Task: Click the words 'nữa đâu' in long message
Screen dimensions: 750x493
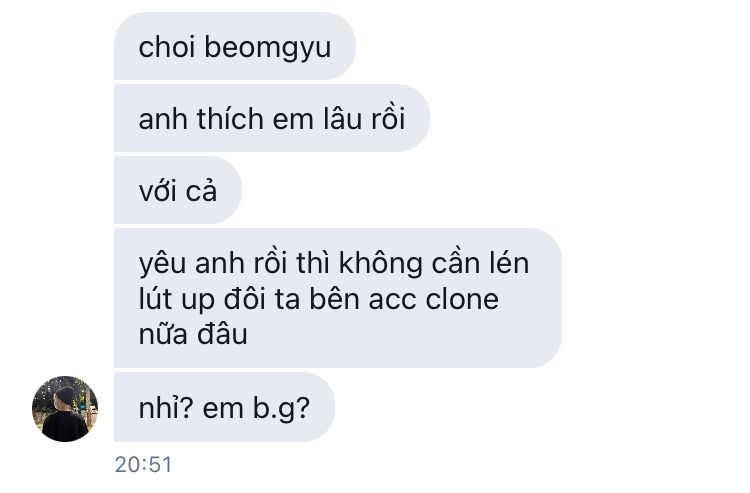Action: click(x=193, y=334)
